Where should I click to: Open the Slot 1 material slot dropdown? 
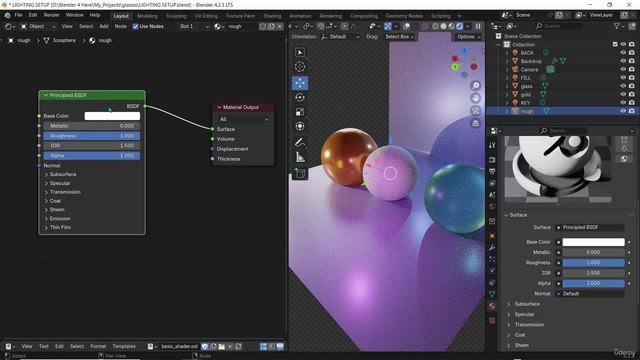194,26
